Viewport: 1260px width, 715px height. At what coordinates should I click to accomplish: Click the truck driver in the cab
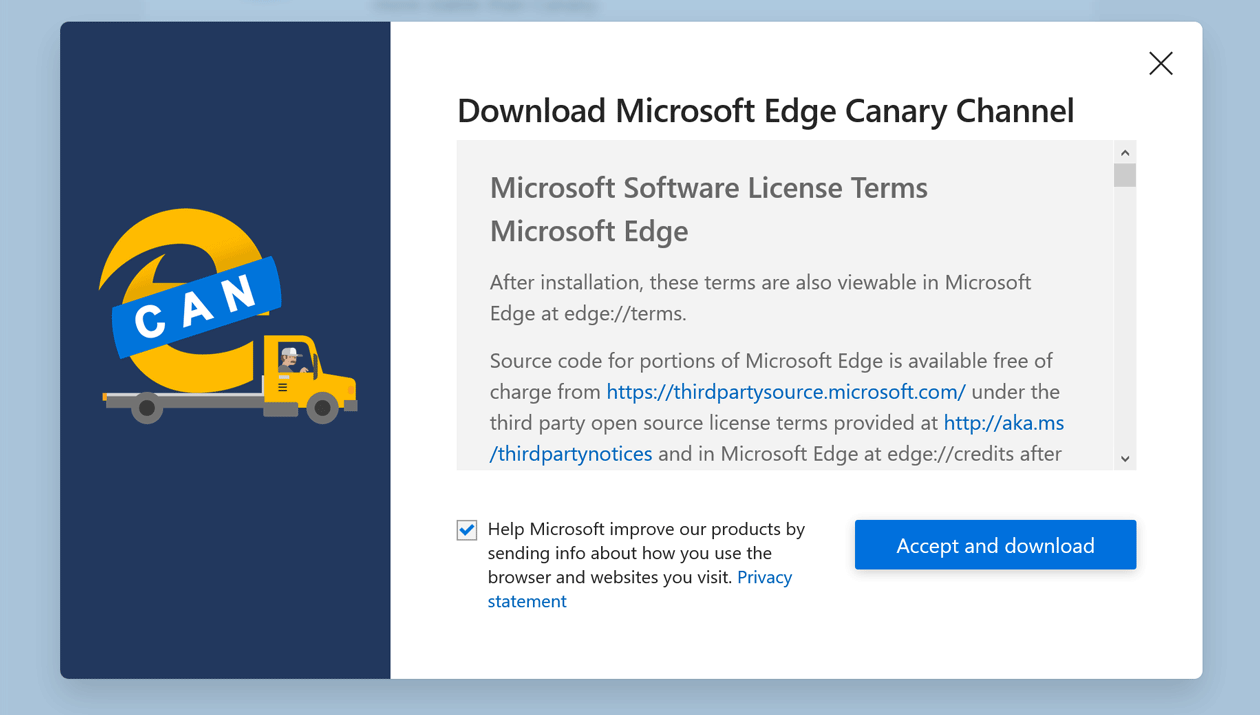click(291, 358)
